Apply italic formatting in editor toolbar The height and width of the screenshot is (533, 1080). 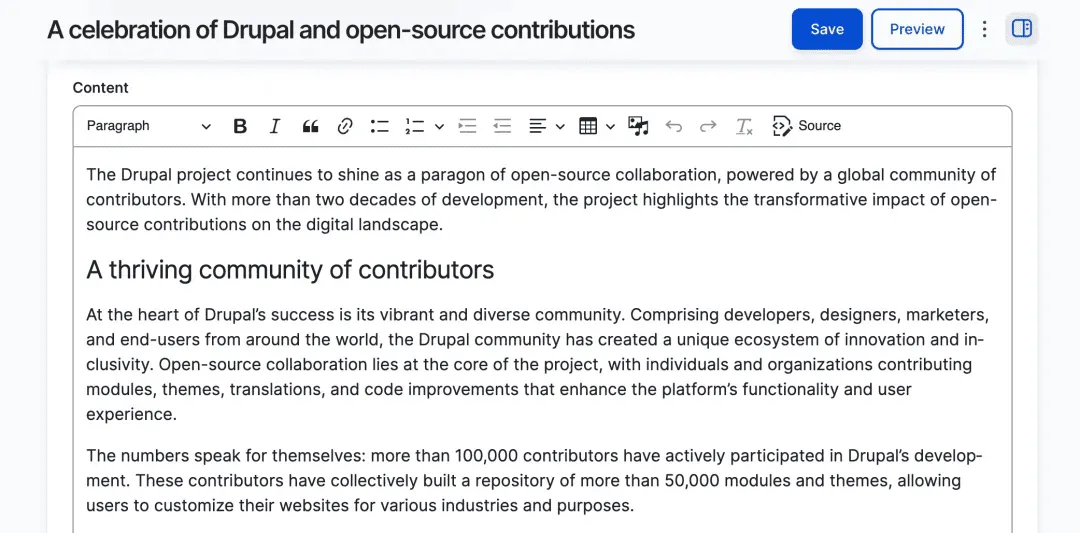275,126
